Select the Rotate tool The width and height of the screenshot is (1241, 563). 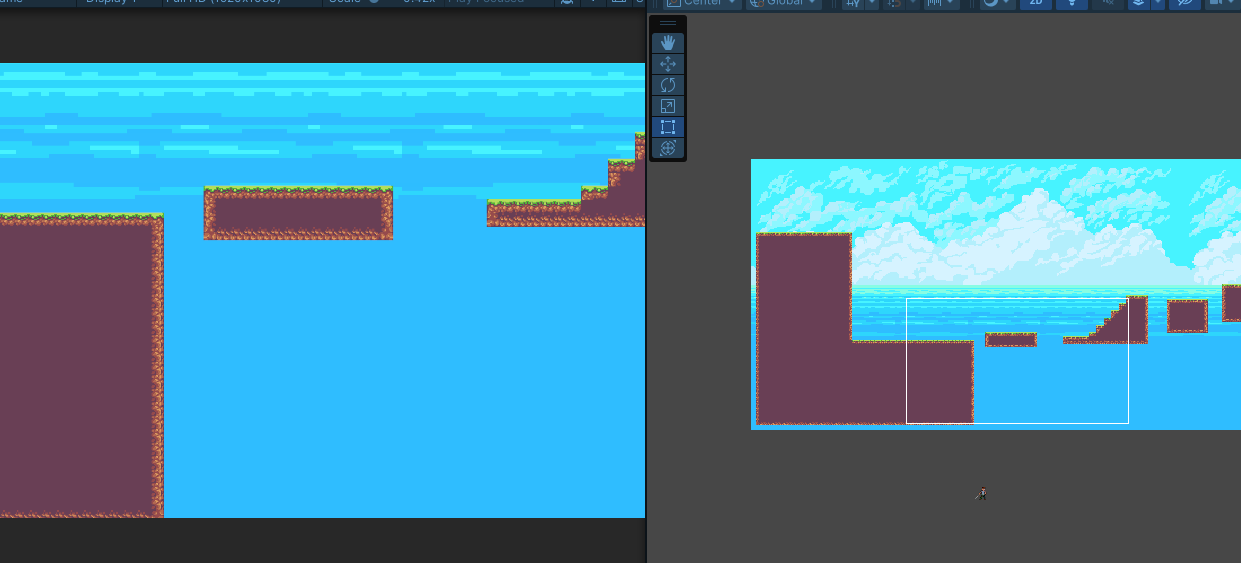coord(668,85)
